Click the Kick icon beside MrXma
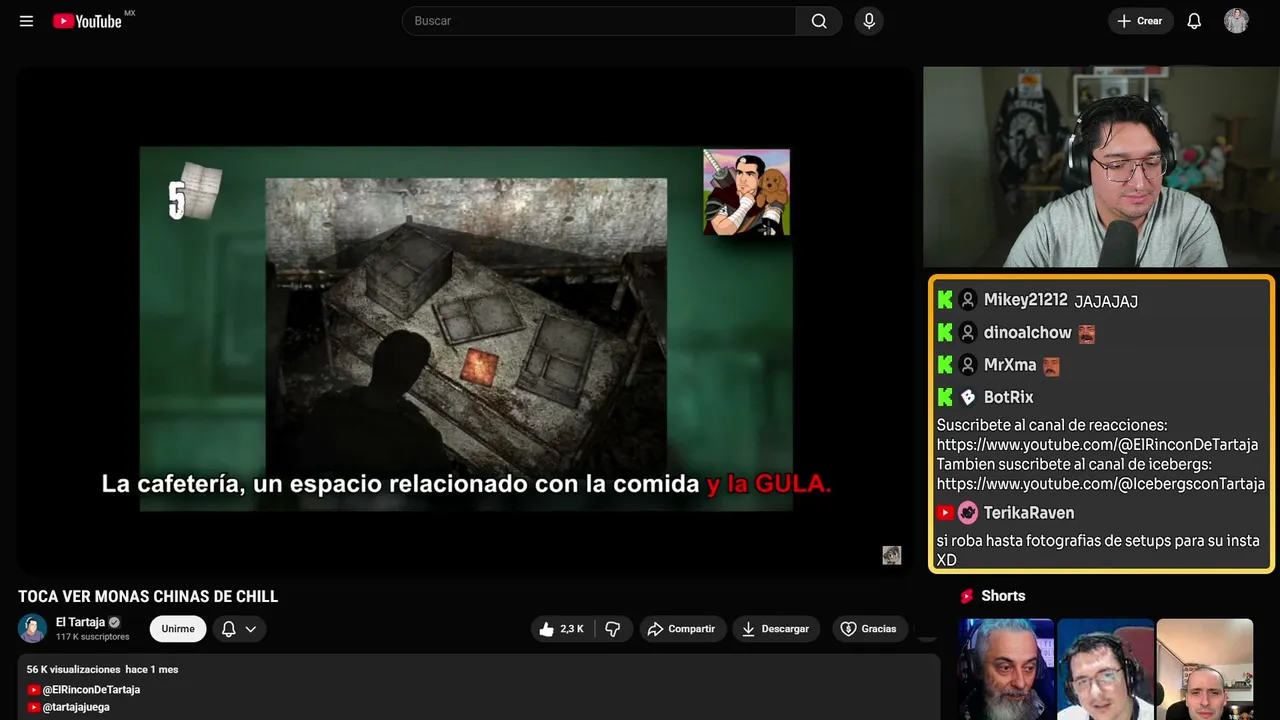Viewport: 1280px width, 720px height. click(x=945, y=365)
